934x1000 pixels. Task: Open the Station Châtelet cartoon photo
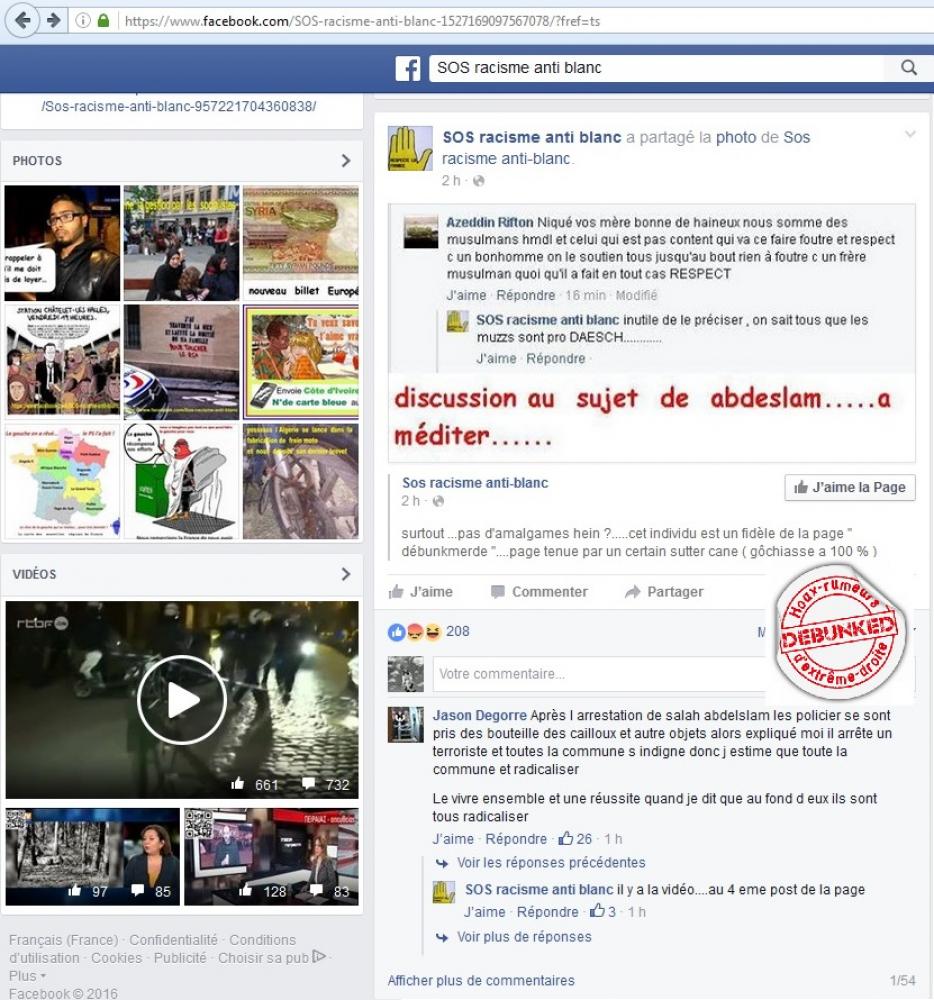(62, 362)
